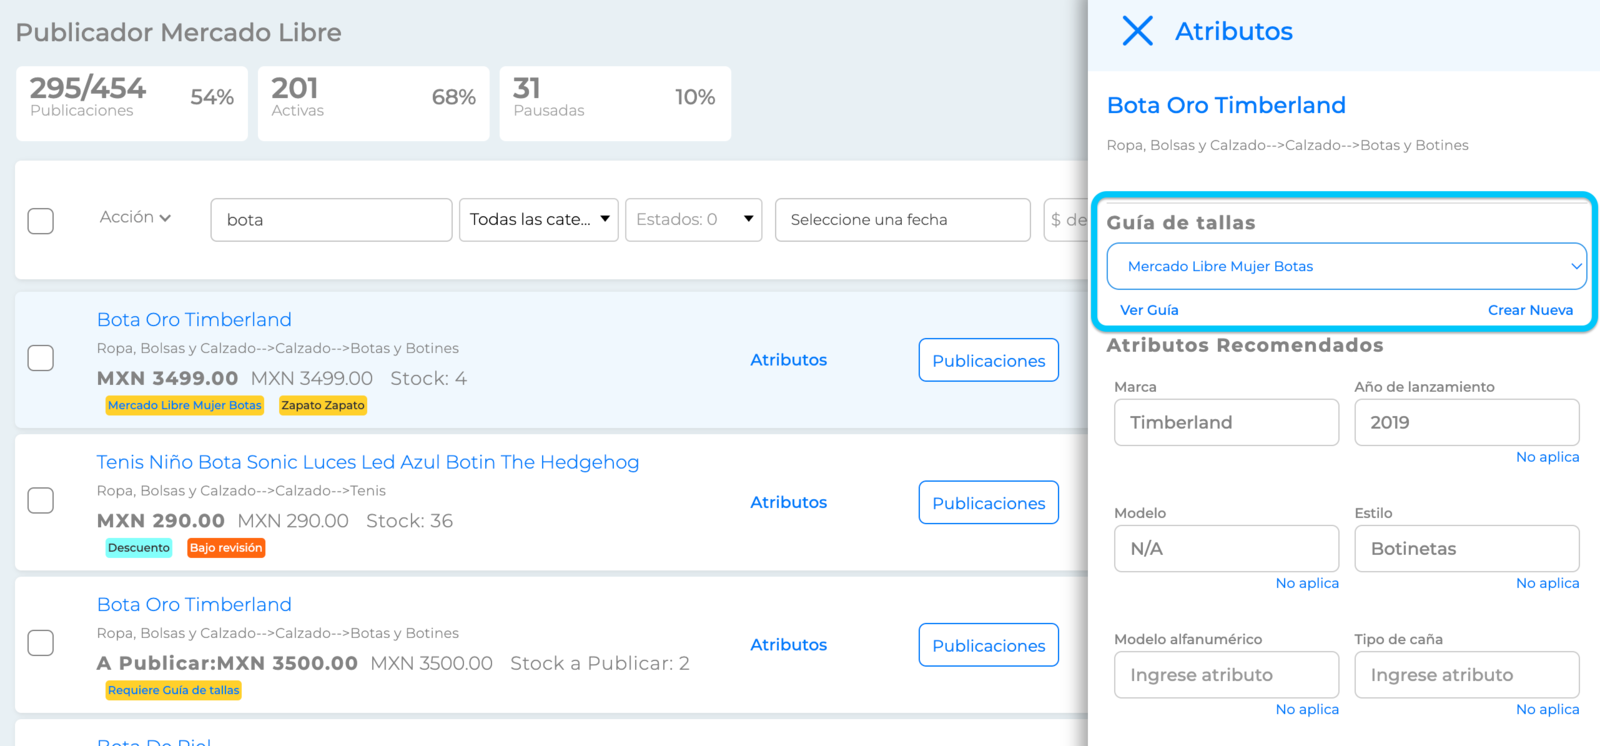Click the Seleccione una fecha field
This screenshot has width=1600, height=746.
pos(903,220)
